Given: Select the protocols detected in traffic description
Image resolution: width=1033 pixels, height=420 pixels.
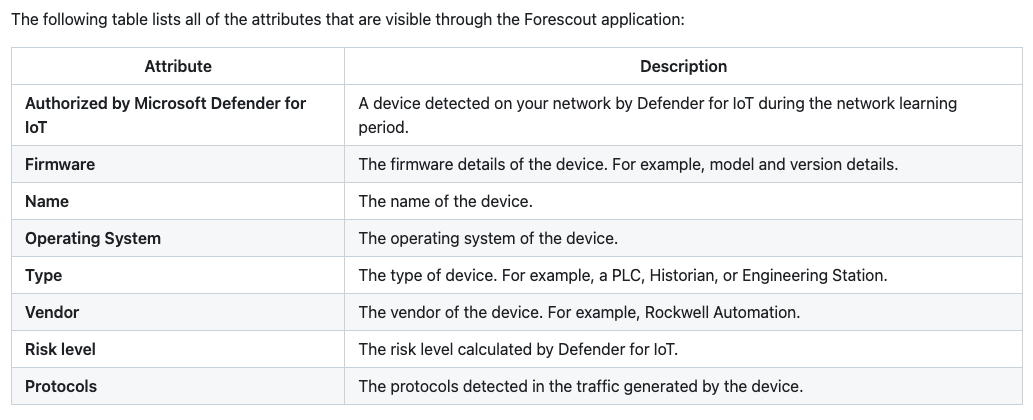Looking at the screenshot, I should pyautogui.click(x=580, y=386).
